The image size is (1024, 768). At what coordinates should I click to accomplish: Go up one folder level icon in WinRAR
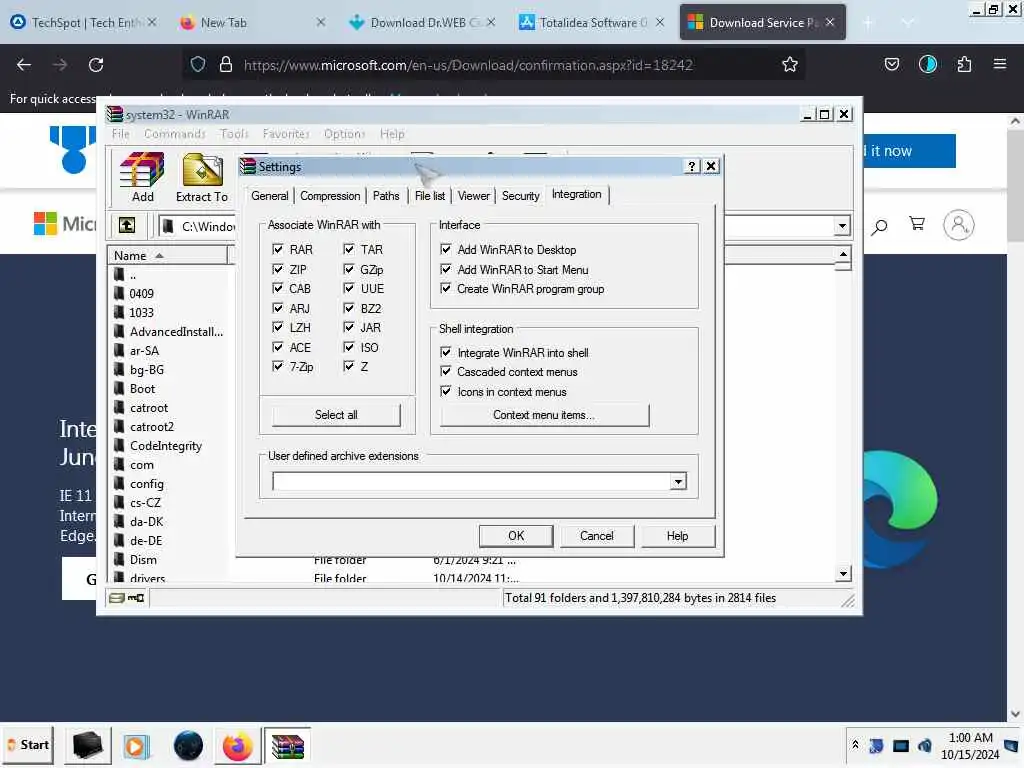[x=127, y=226]
